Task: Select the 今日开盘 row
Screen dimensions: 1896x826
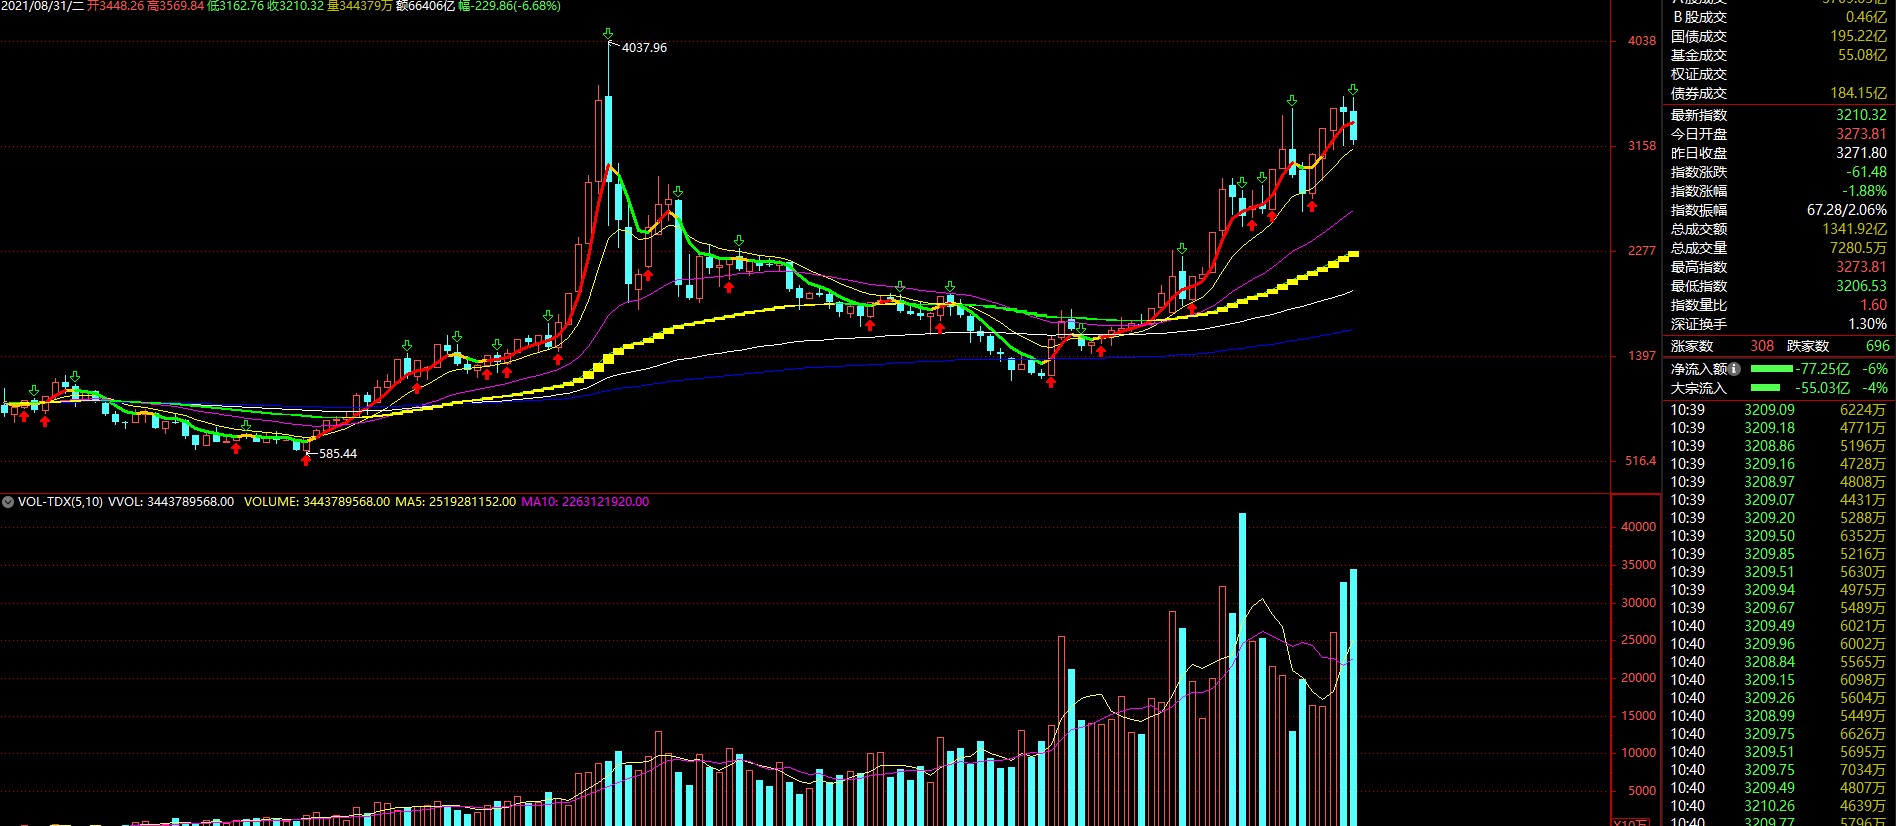Action: coord(1779,134)
